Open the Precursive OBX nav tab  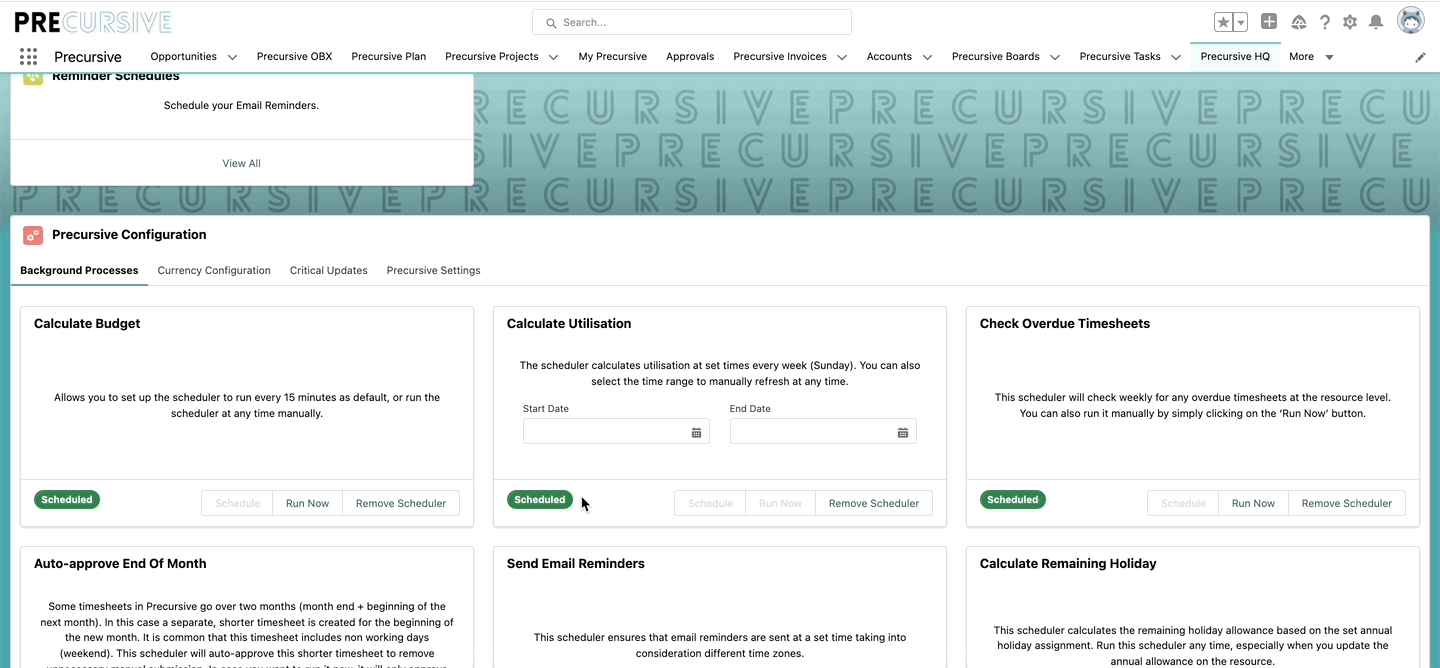pos(294,57)
